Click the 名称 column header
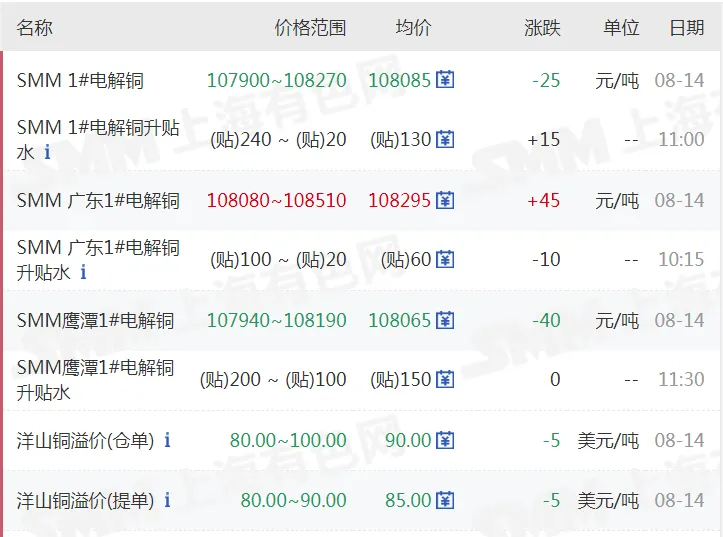Viewport: 723px width, 537px height. (x=35, y=28)
